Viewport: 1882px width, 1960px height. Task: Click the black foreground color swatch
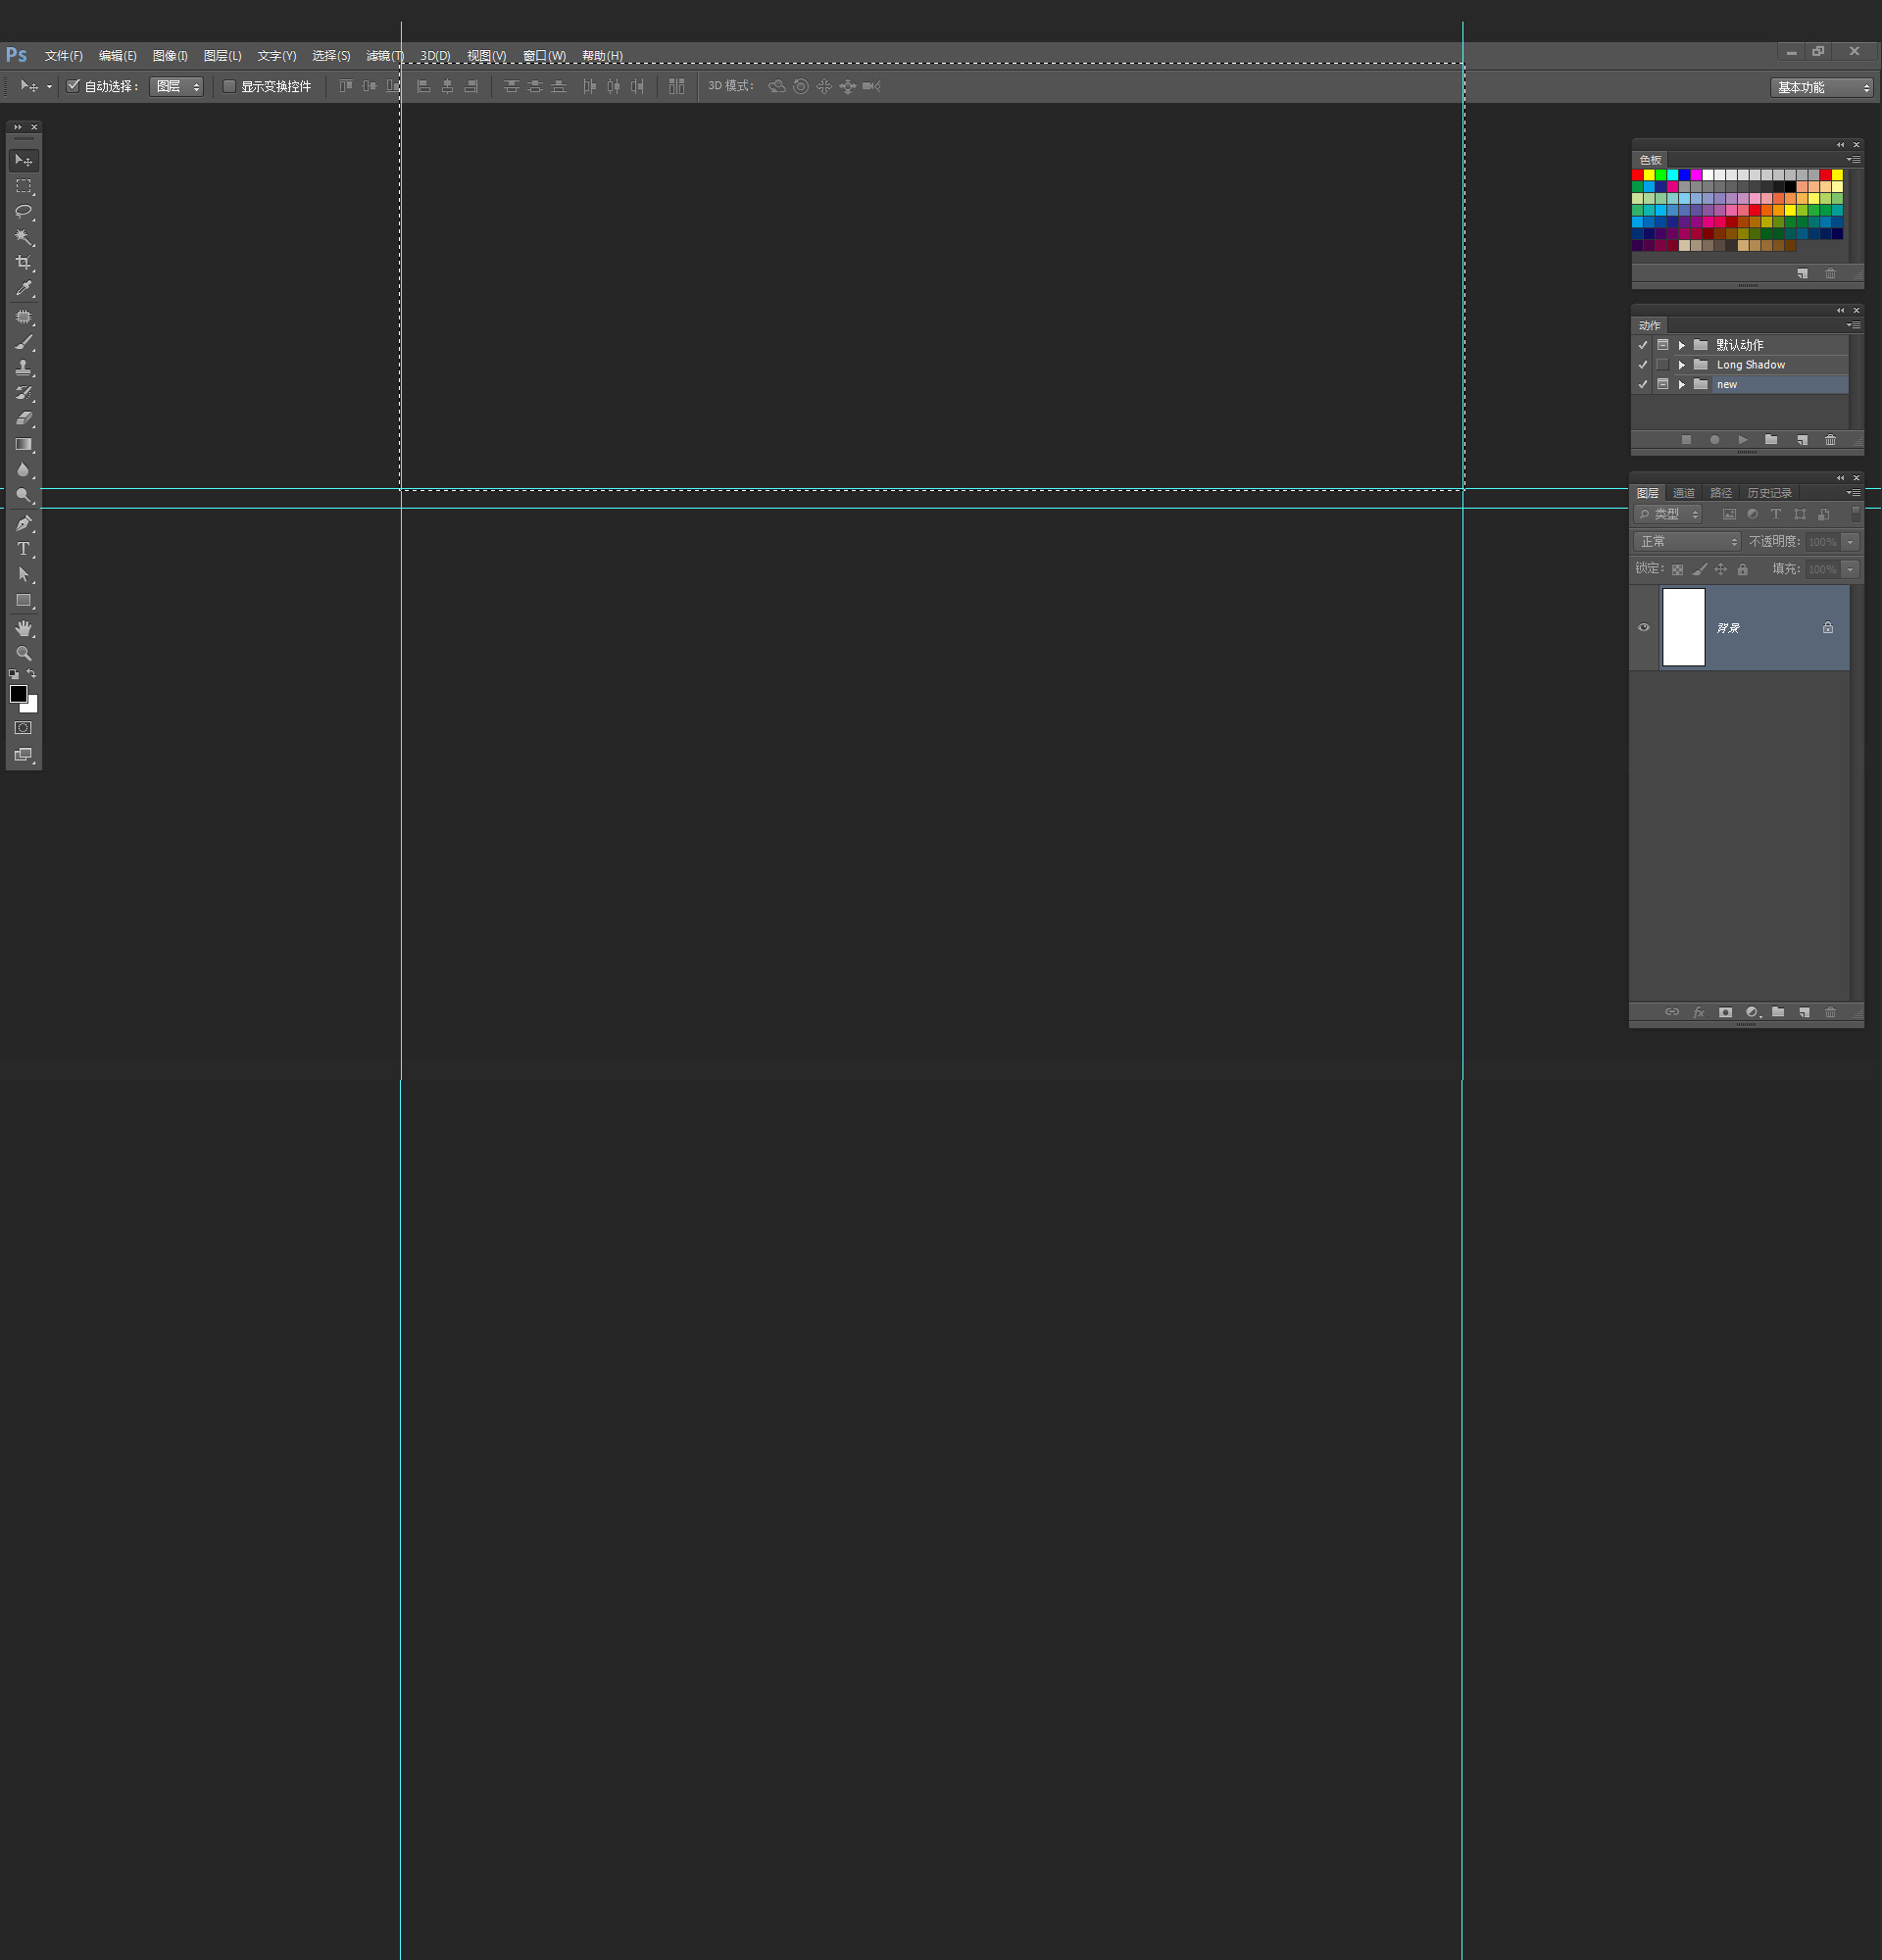(x=18, y=693)
